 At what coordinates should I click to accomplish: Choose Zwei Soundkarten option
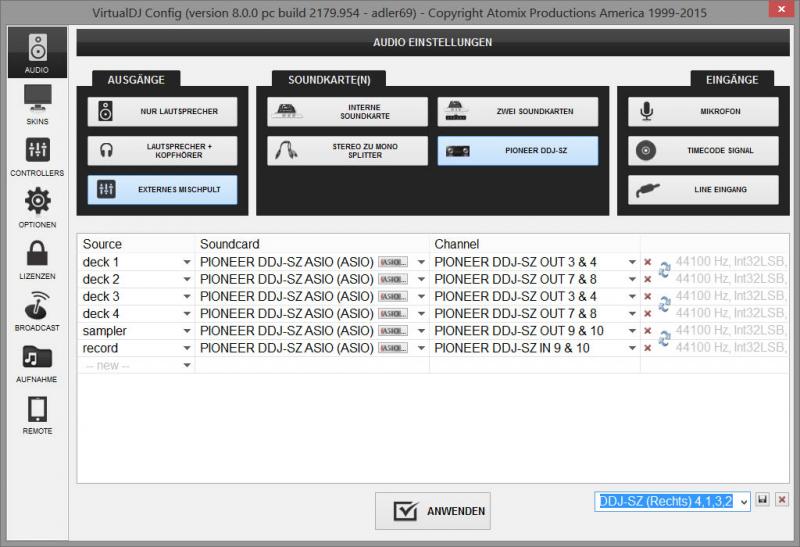pos(517,111)
